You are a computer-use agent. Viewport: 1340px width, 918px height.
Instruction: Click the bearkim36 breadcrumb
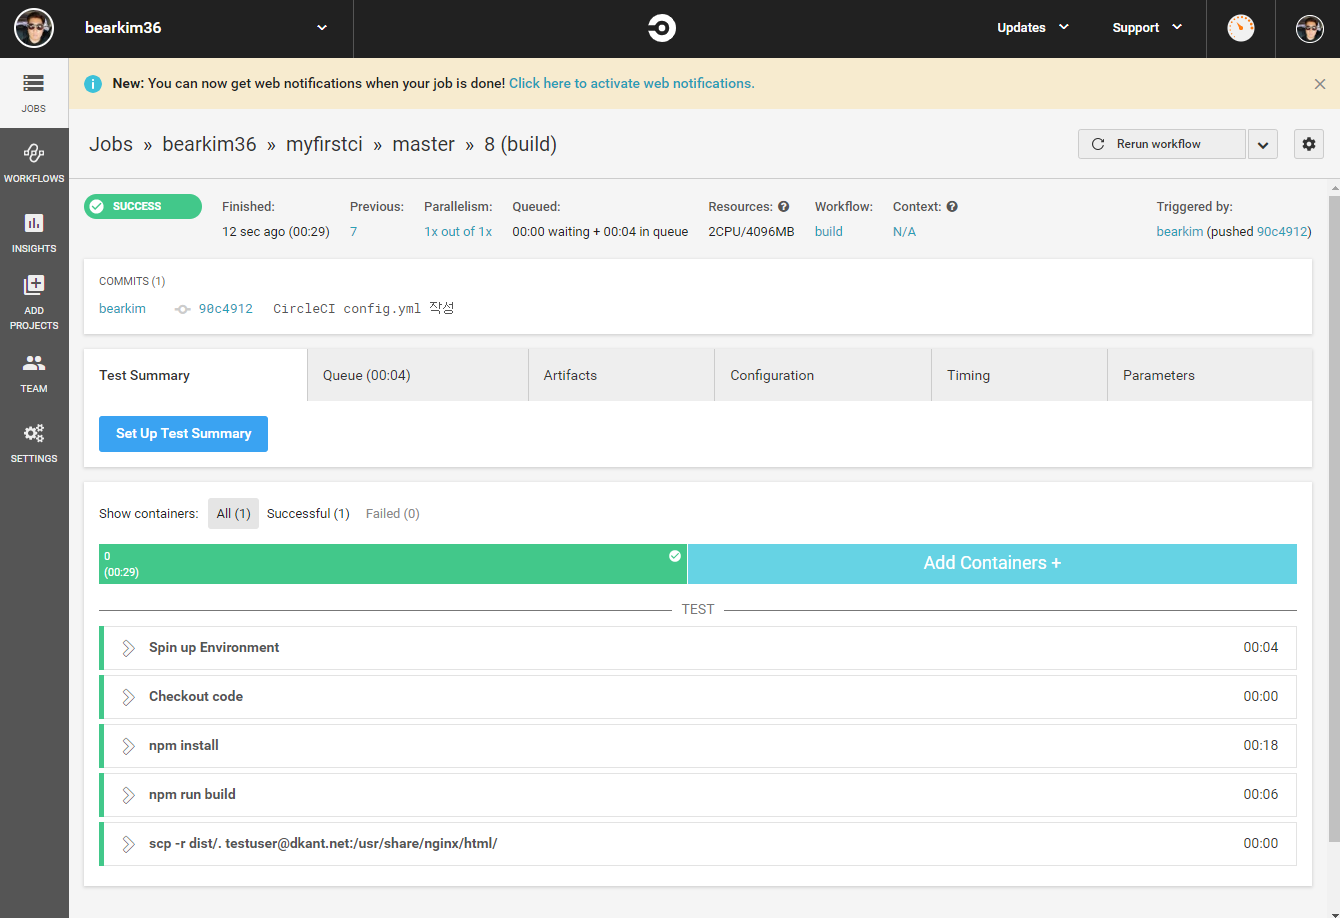tap(209, 144)
